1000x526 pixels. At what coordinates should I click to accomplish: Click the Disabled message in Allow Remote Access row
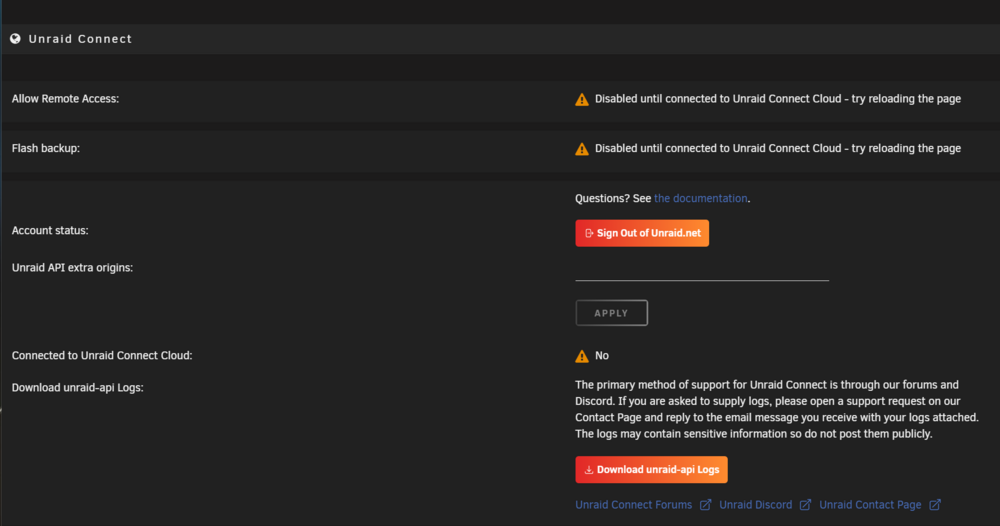point(777,99)
